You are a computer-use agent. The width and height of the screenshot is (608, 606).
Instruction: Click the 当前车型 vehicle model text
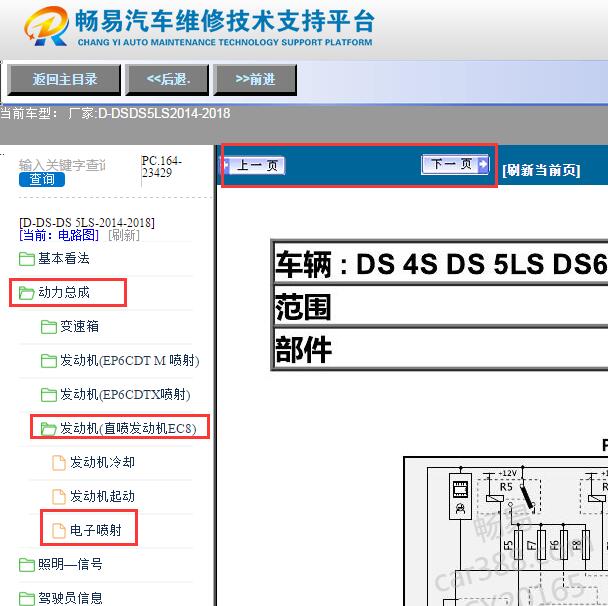click(x=115, y=114)
